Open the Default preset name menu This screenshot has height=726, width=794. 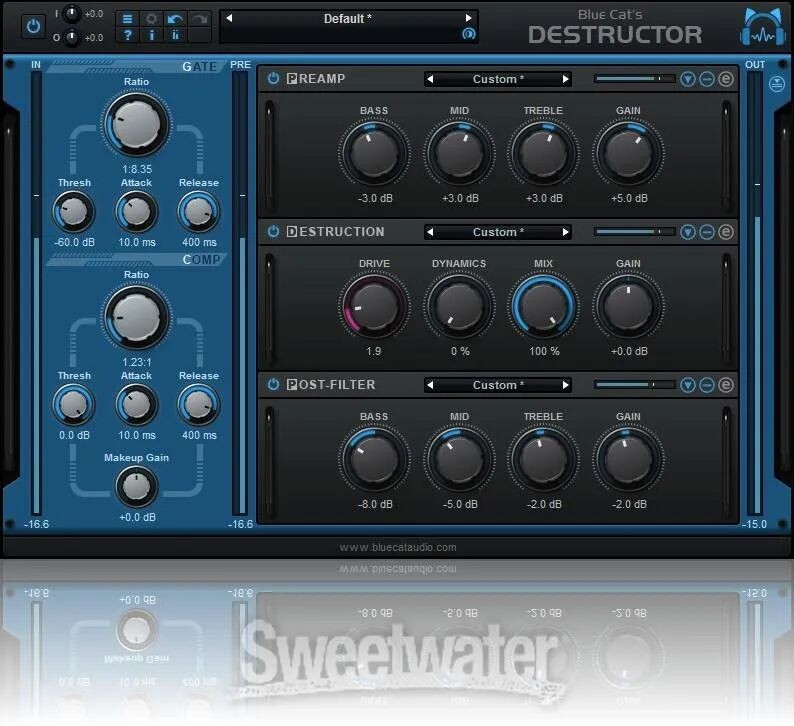348,19
